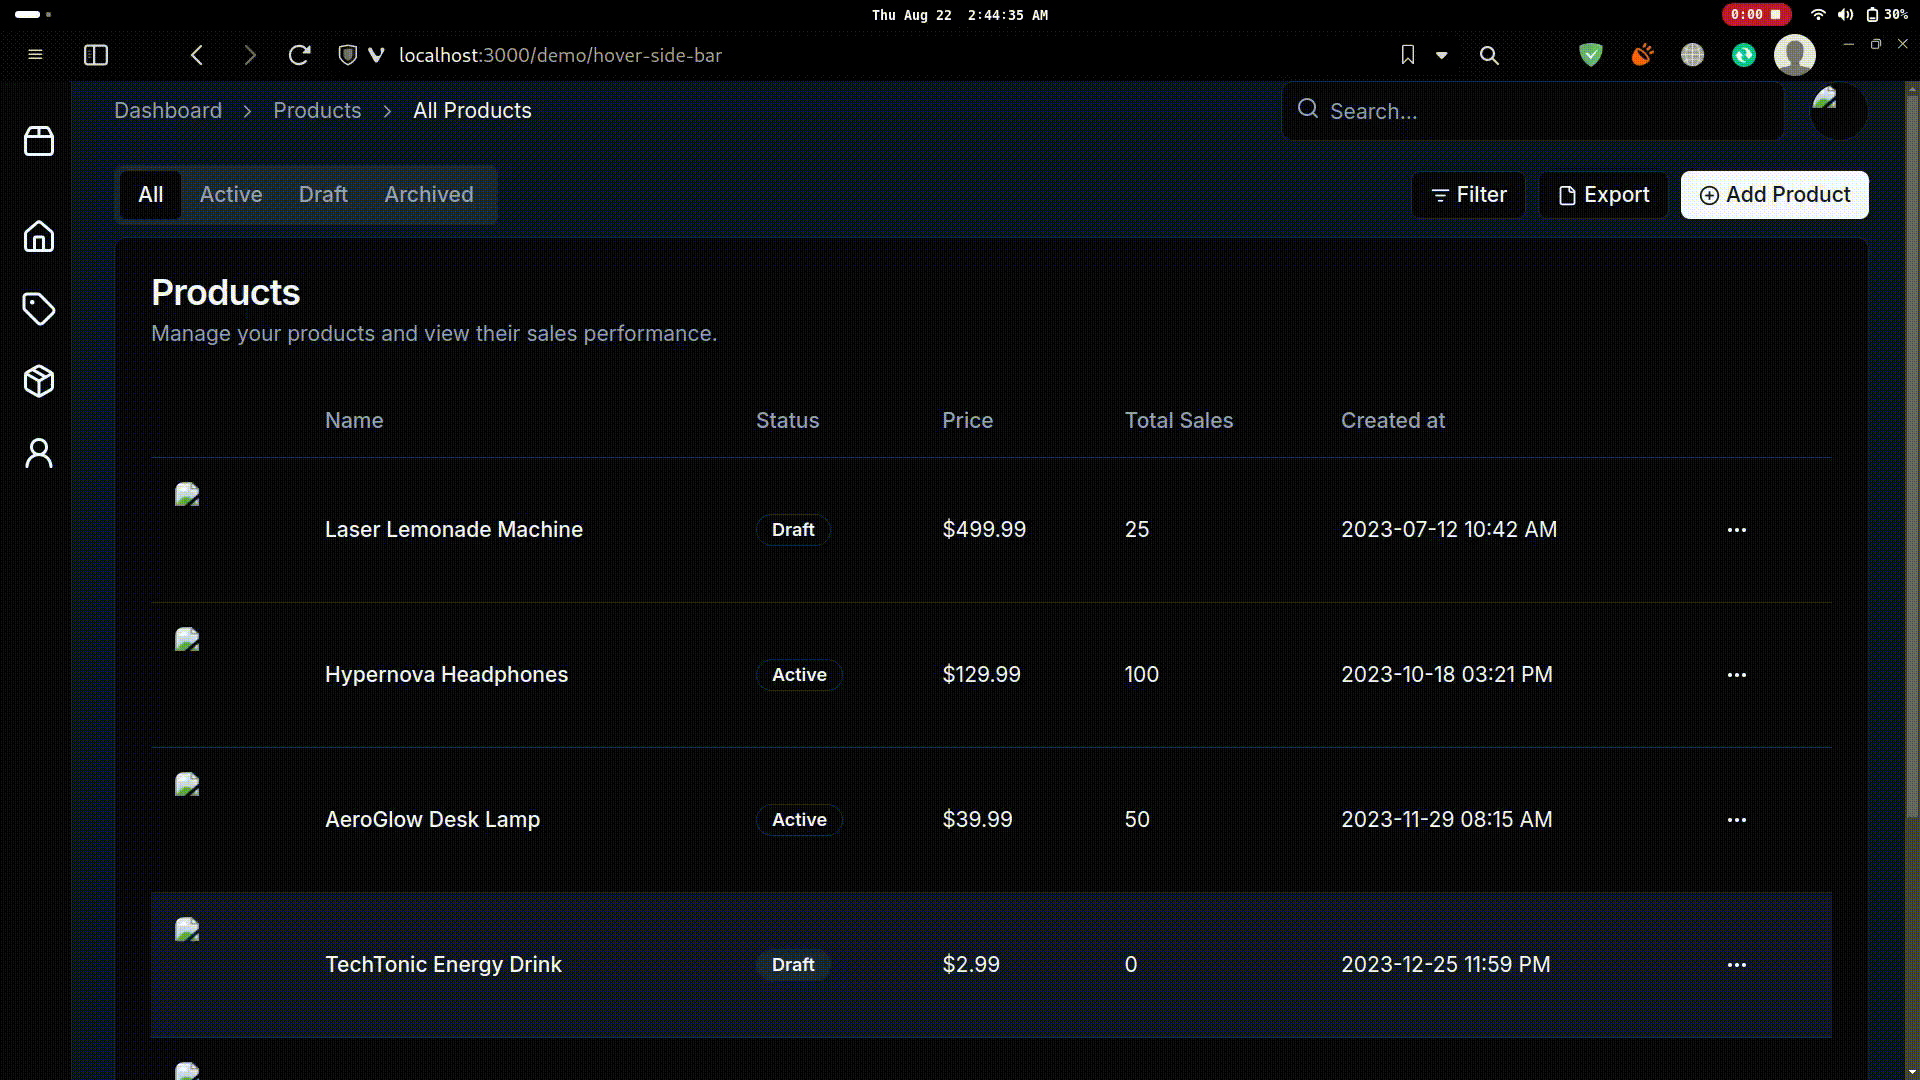Viewport: 1920px width, 1080px height.
Task: Click the AeroGlow Desk Lamp name
Action: click(432, 820)
